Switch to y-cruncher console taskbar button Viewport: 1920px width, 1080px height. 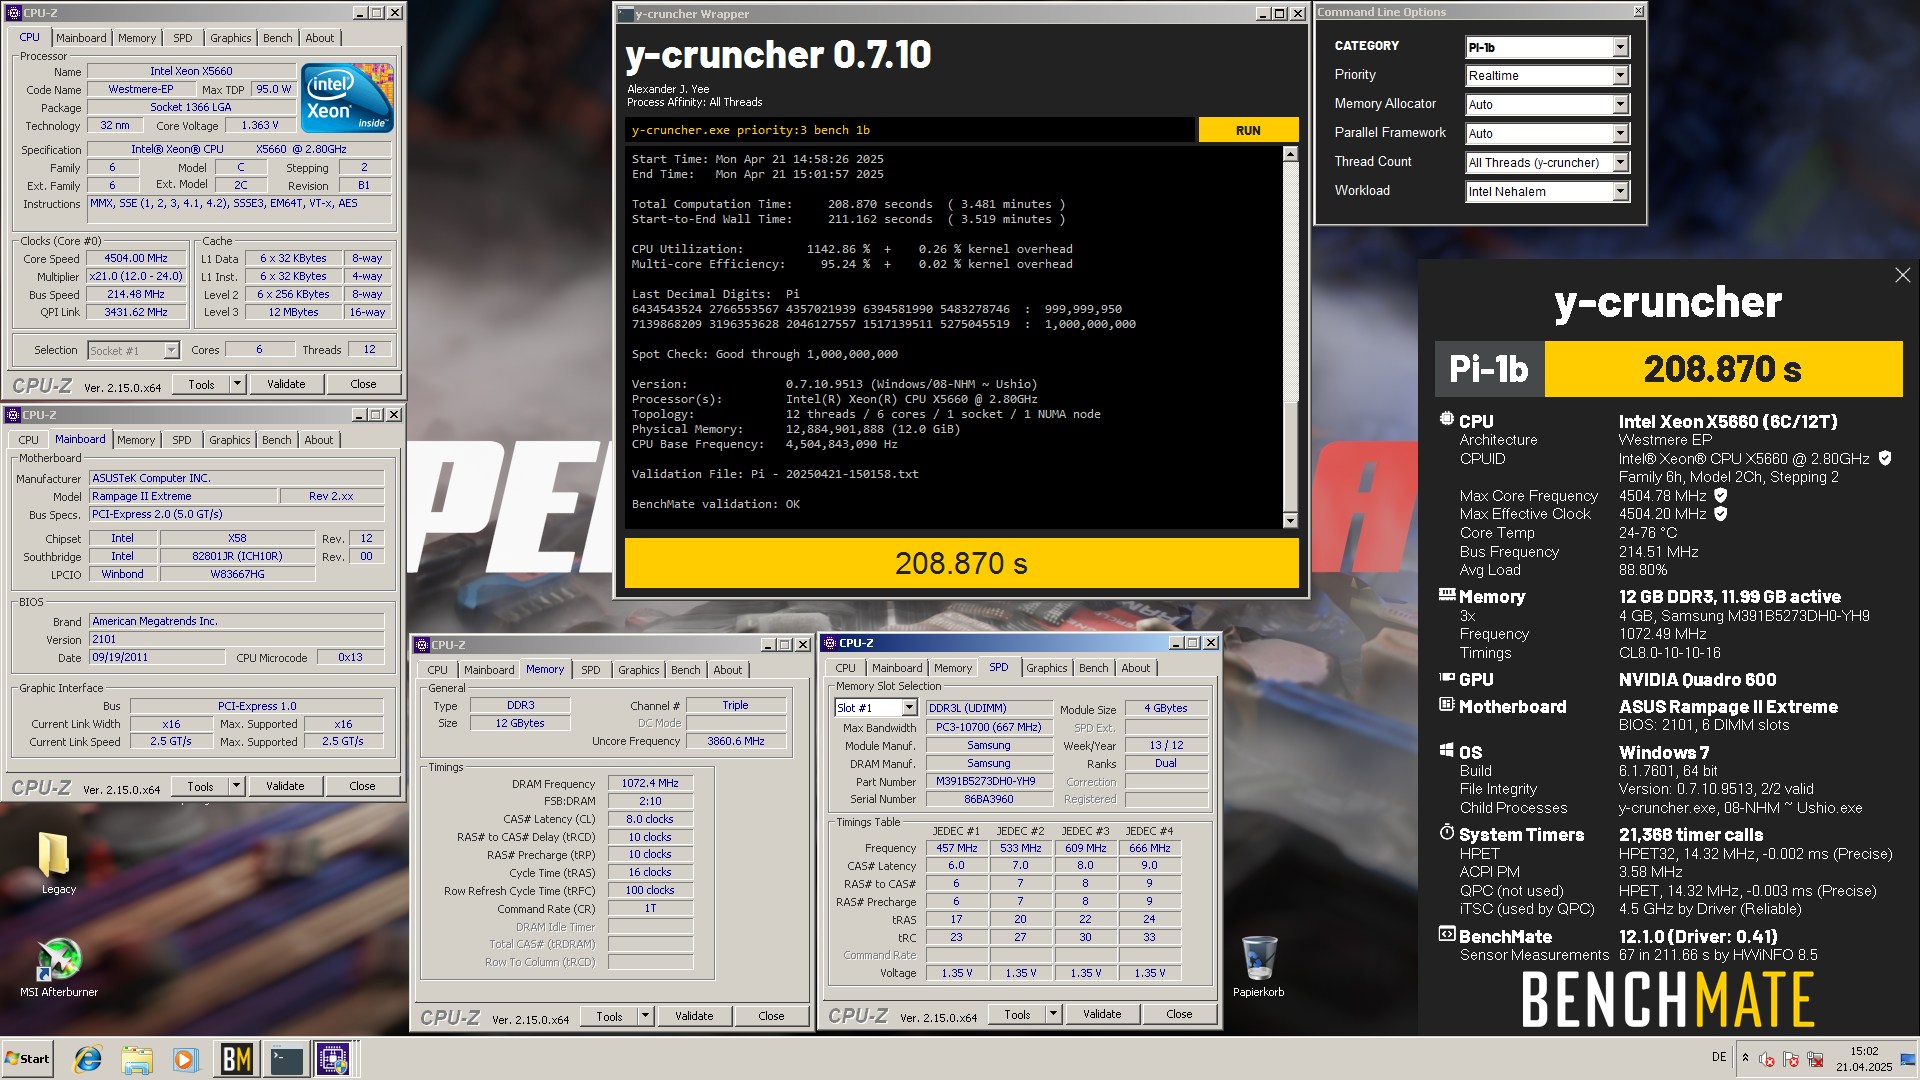tap(286, 1058)
